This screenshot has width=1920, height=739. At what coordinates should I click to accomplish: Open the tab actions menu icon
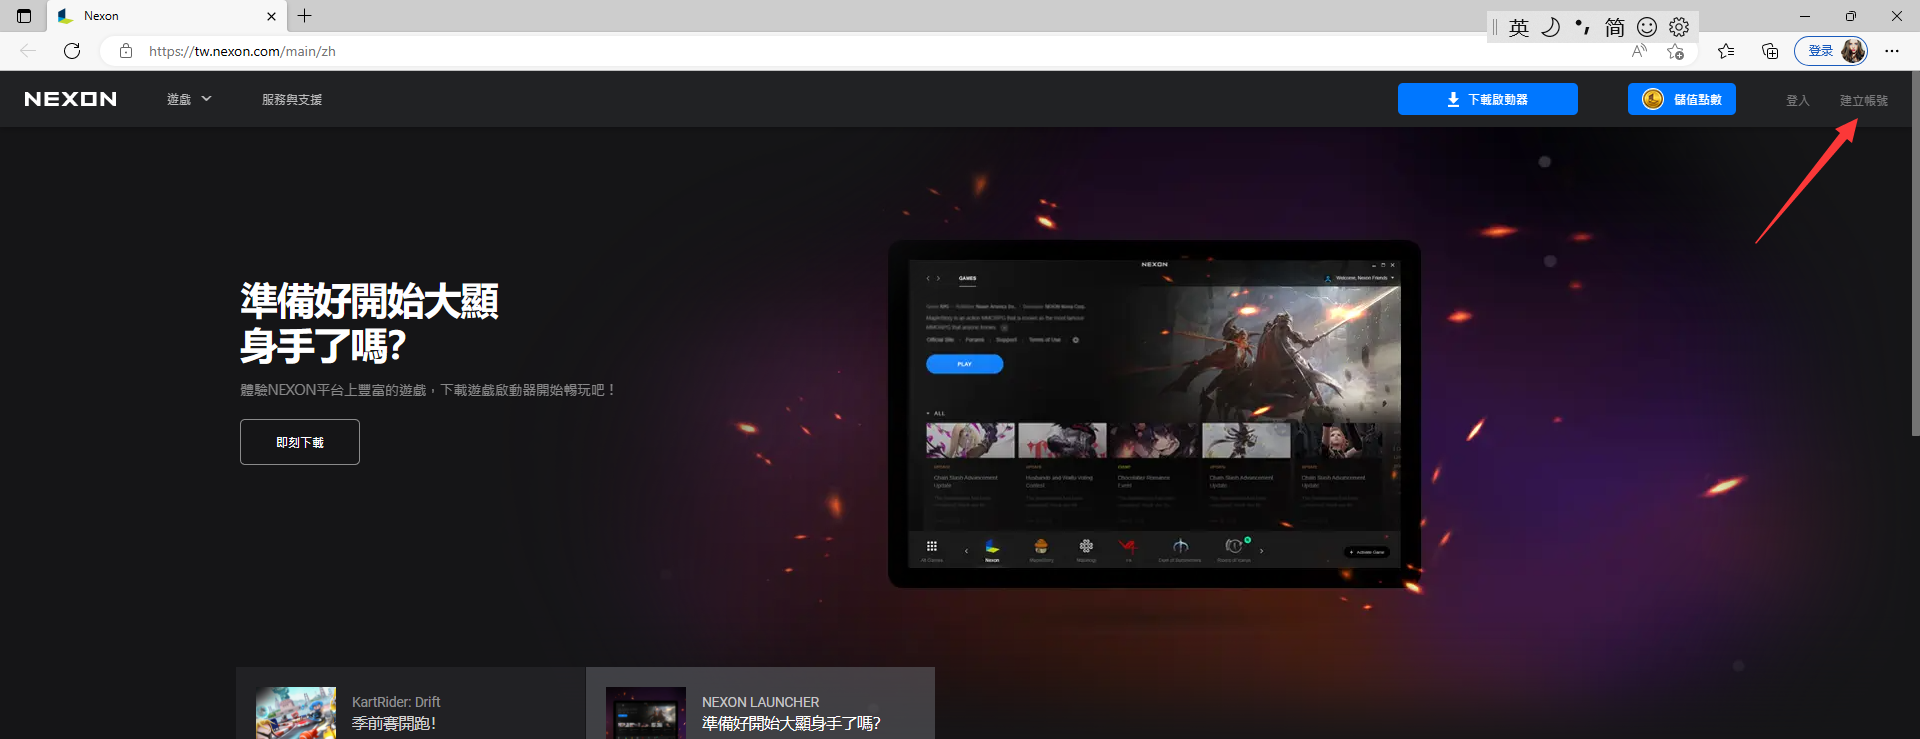click(24, 16)
